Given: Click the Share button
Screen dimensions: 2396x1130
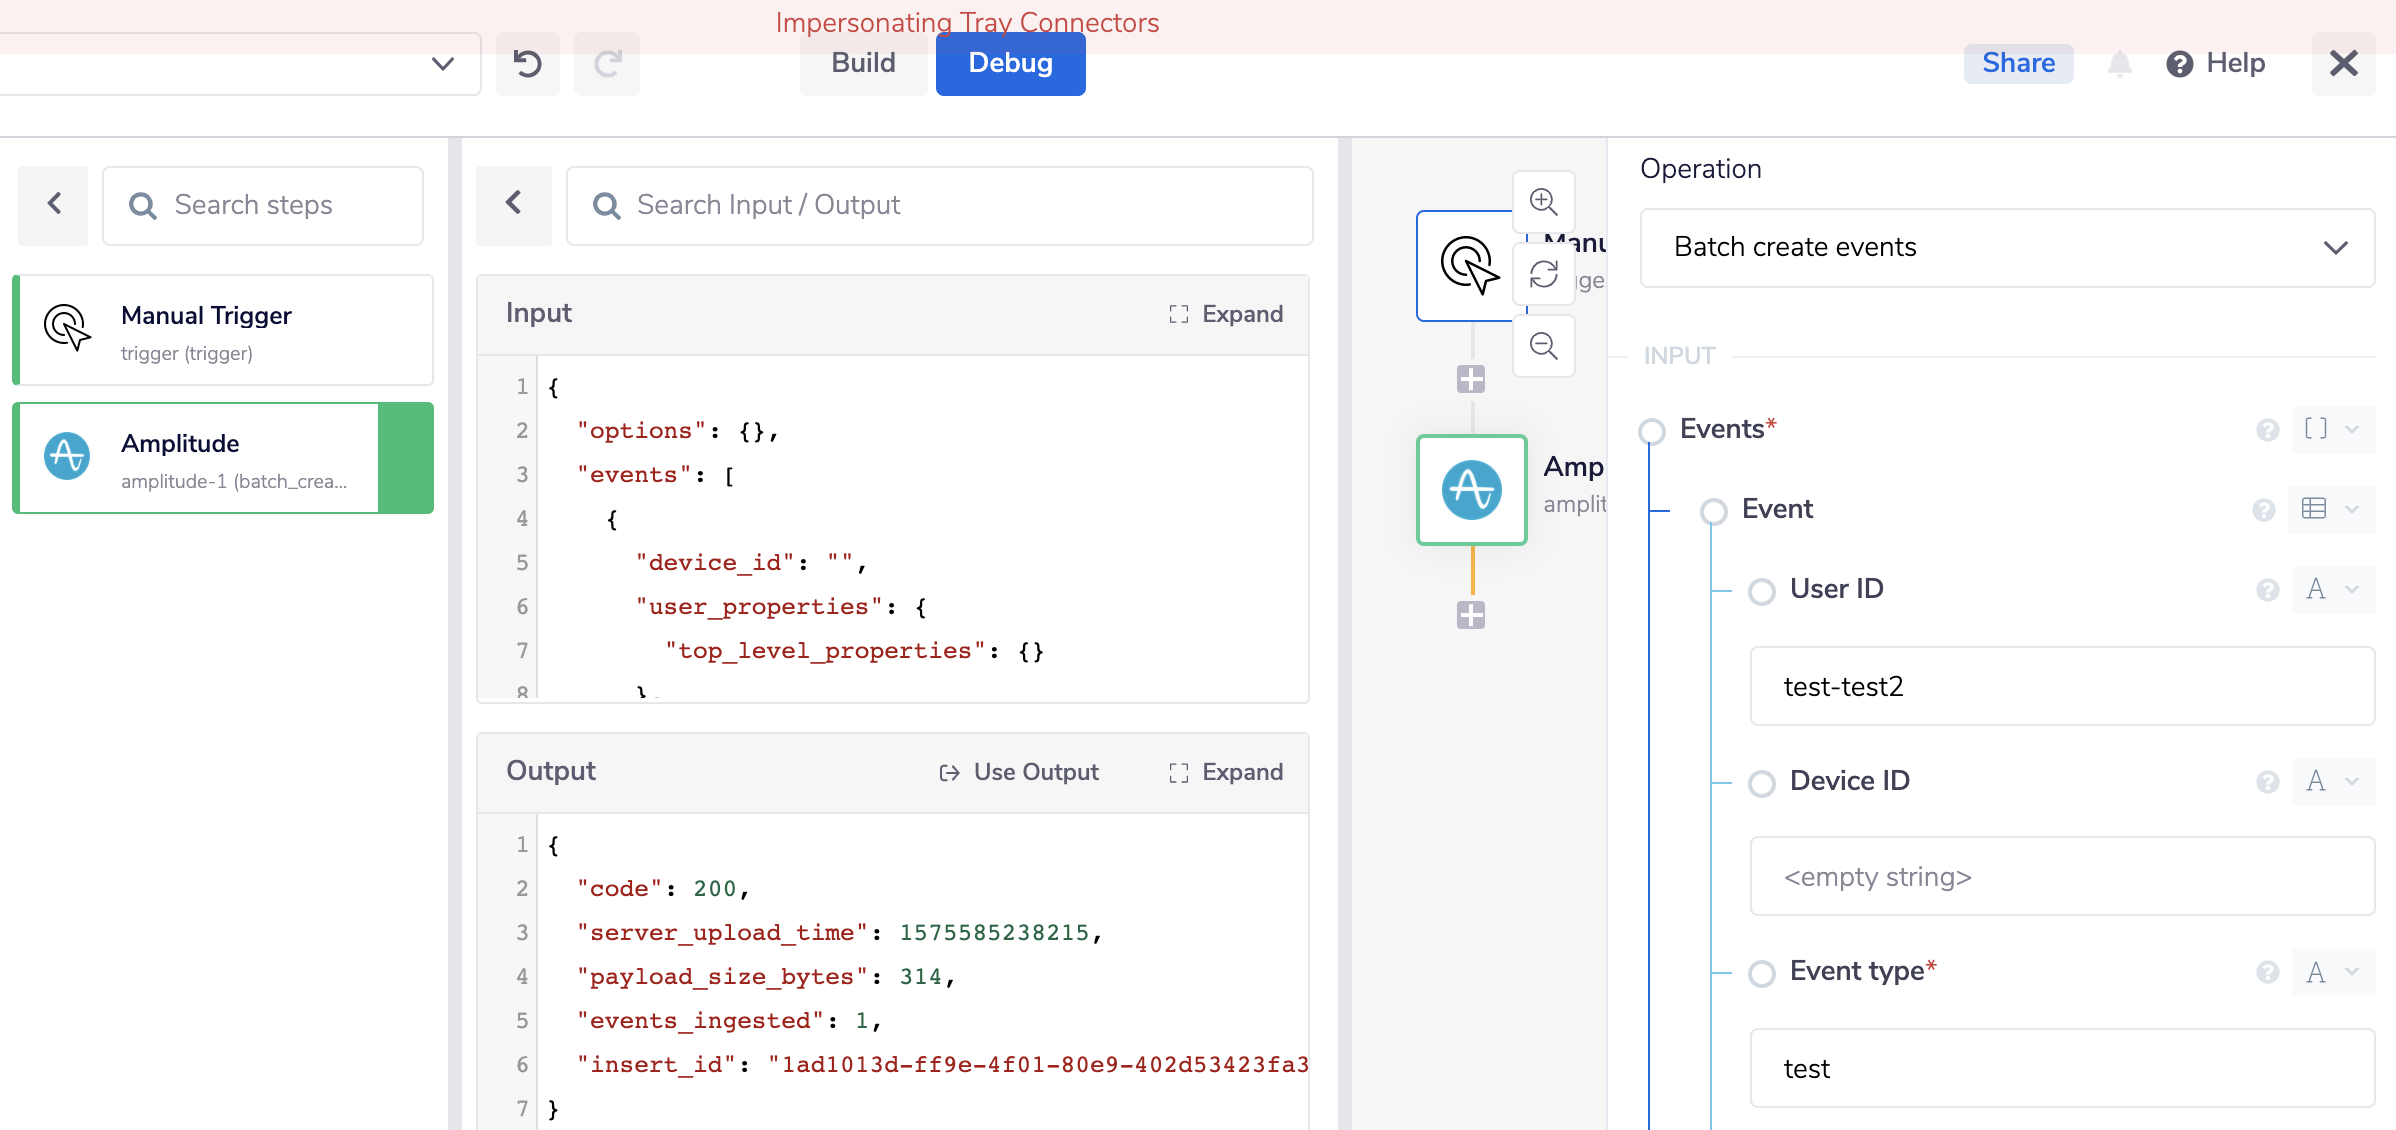Looking at the screenshot, I should point(2018,64).
